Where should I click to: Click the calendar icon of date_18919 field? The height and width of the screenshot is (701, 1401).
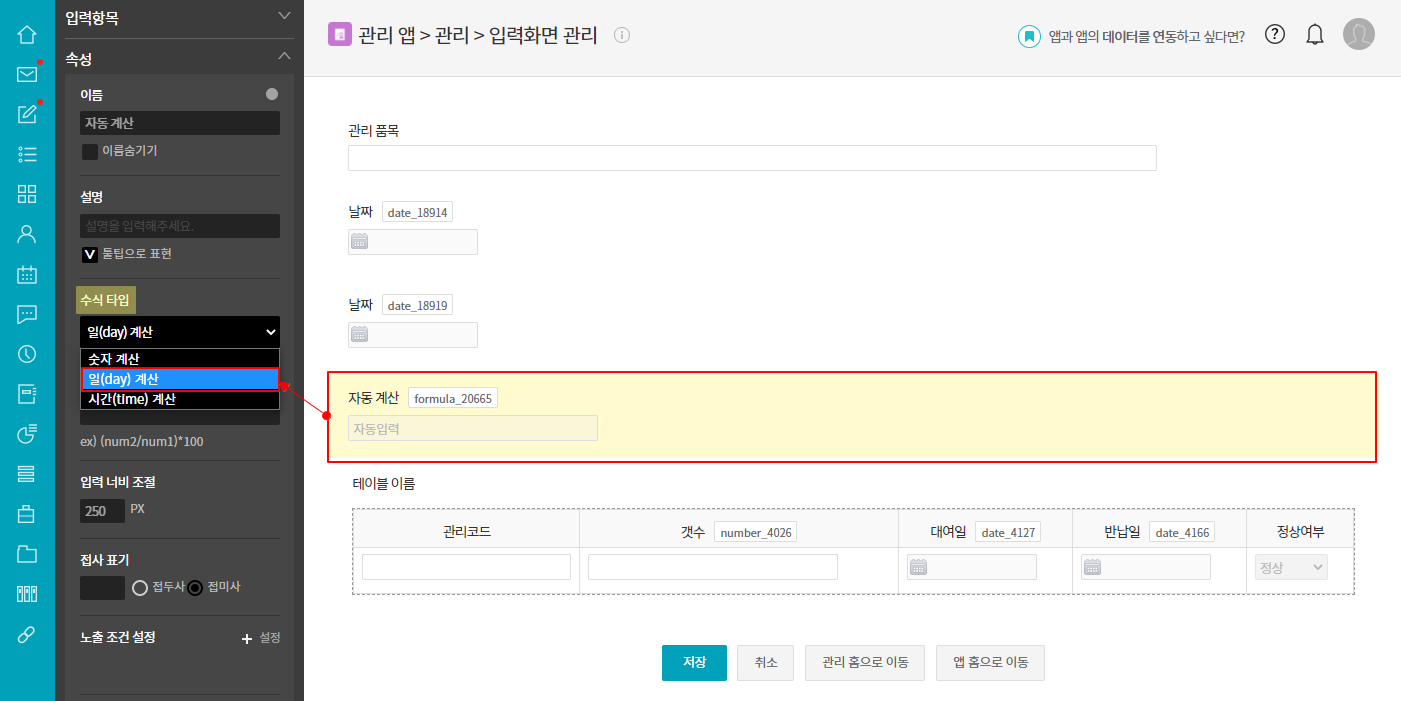pyautogui.click(x=360, y=335)
